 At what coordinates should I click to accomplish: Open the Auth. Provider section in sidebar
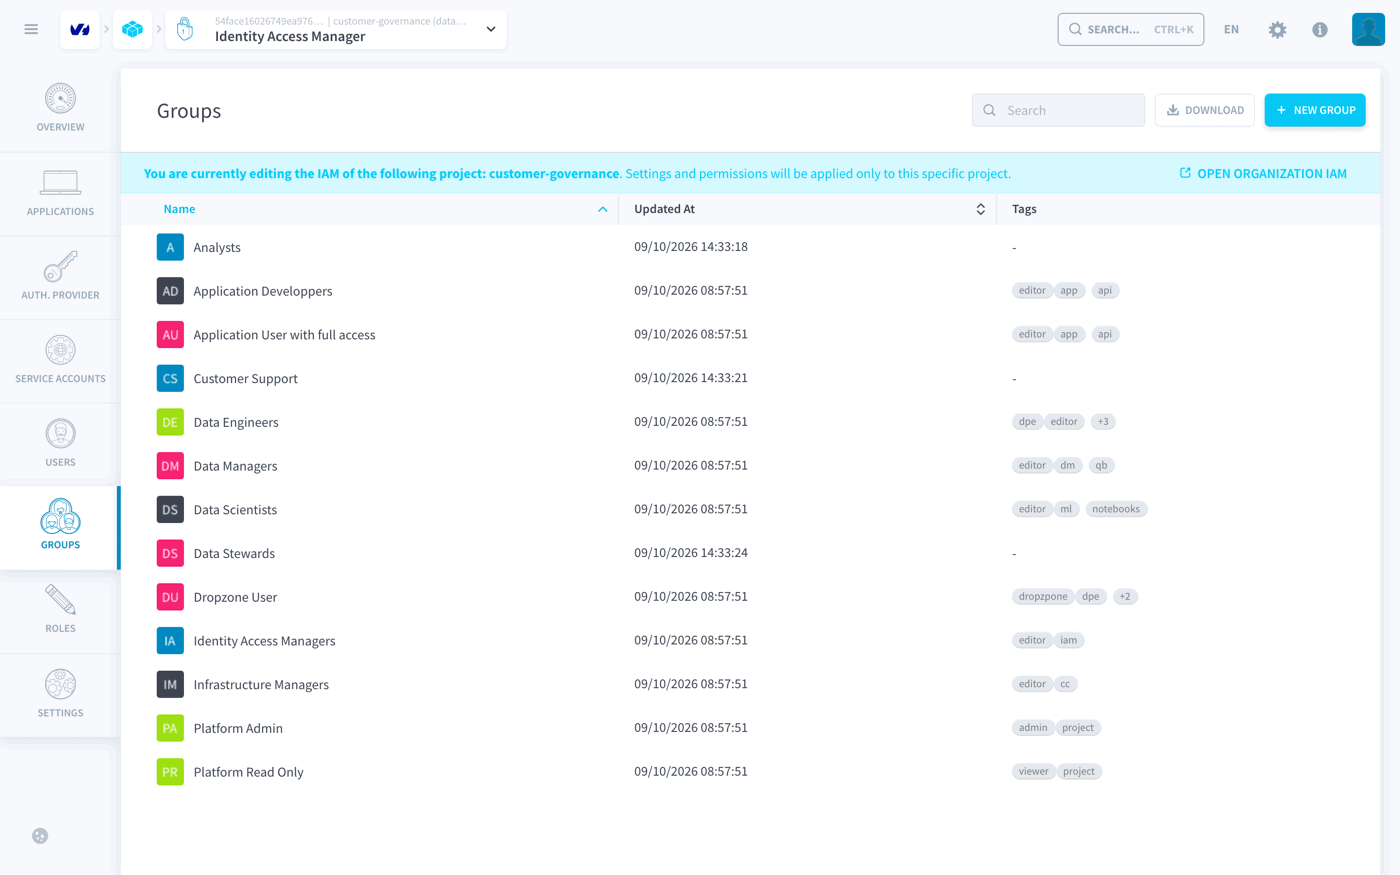pos(60,277)
